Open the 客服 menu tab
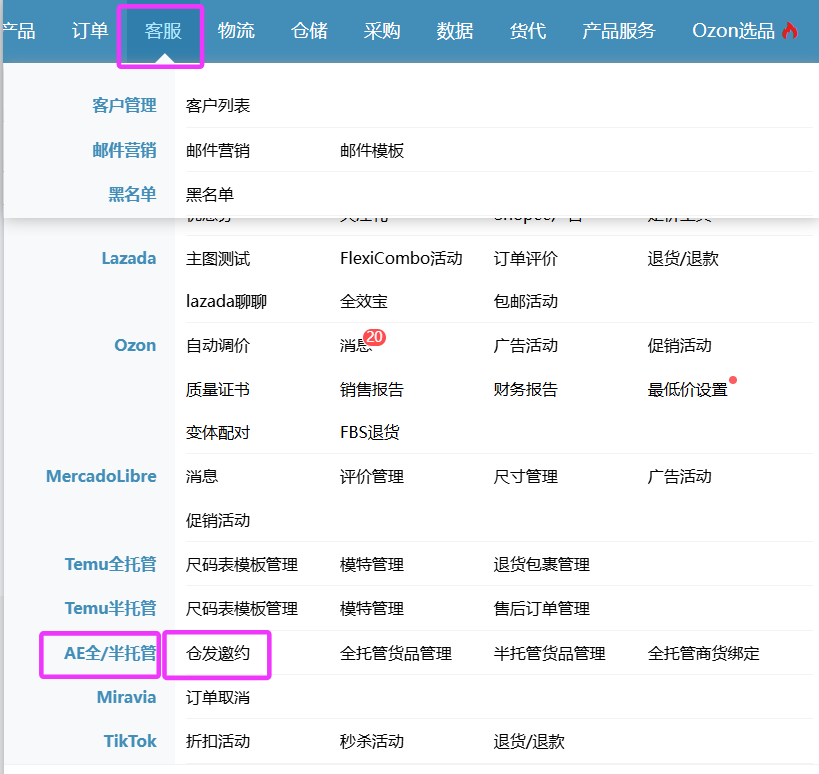The width and height of the screenshot is (819, 774). [163, 31]
